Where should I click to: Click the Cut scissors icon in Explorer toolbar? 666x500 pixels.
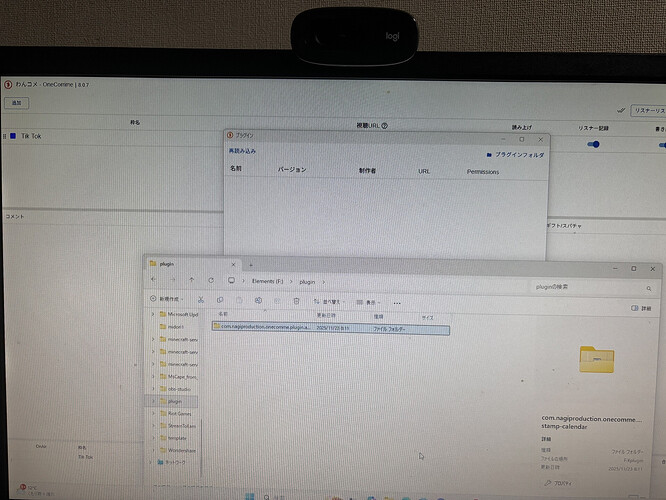201,300
